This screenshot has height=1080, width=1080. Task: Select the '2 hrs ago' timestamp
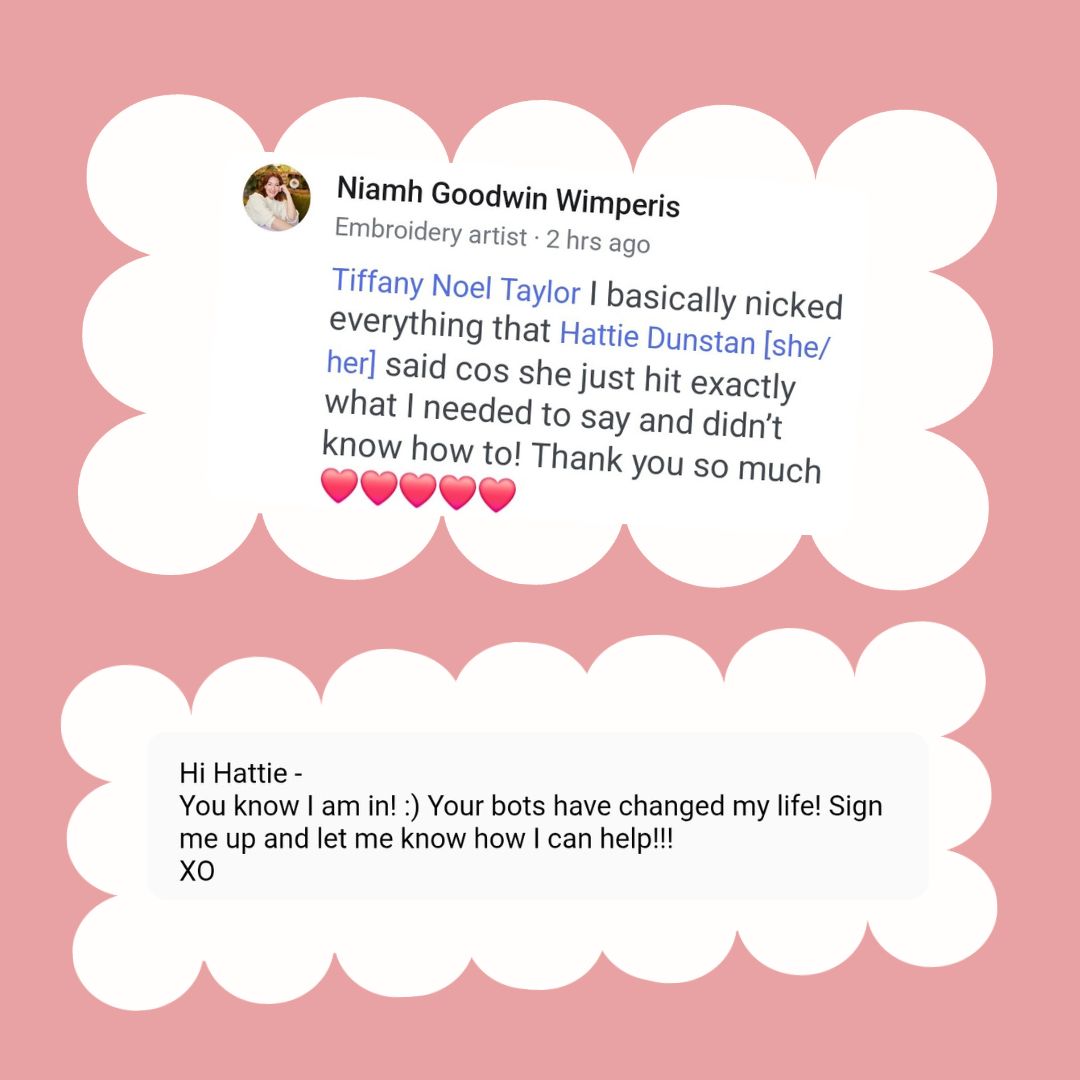pos(598,241)
